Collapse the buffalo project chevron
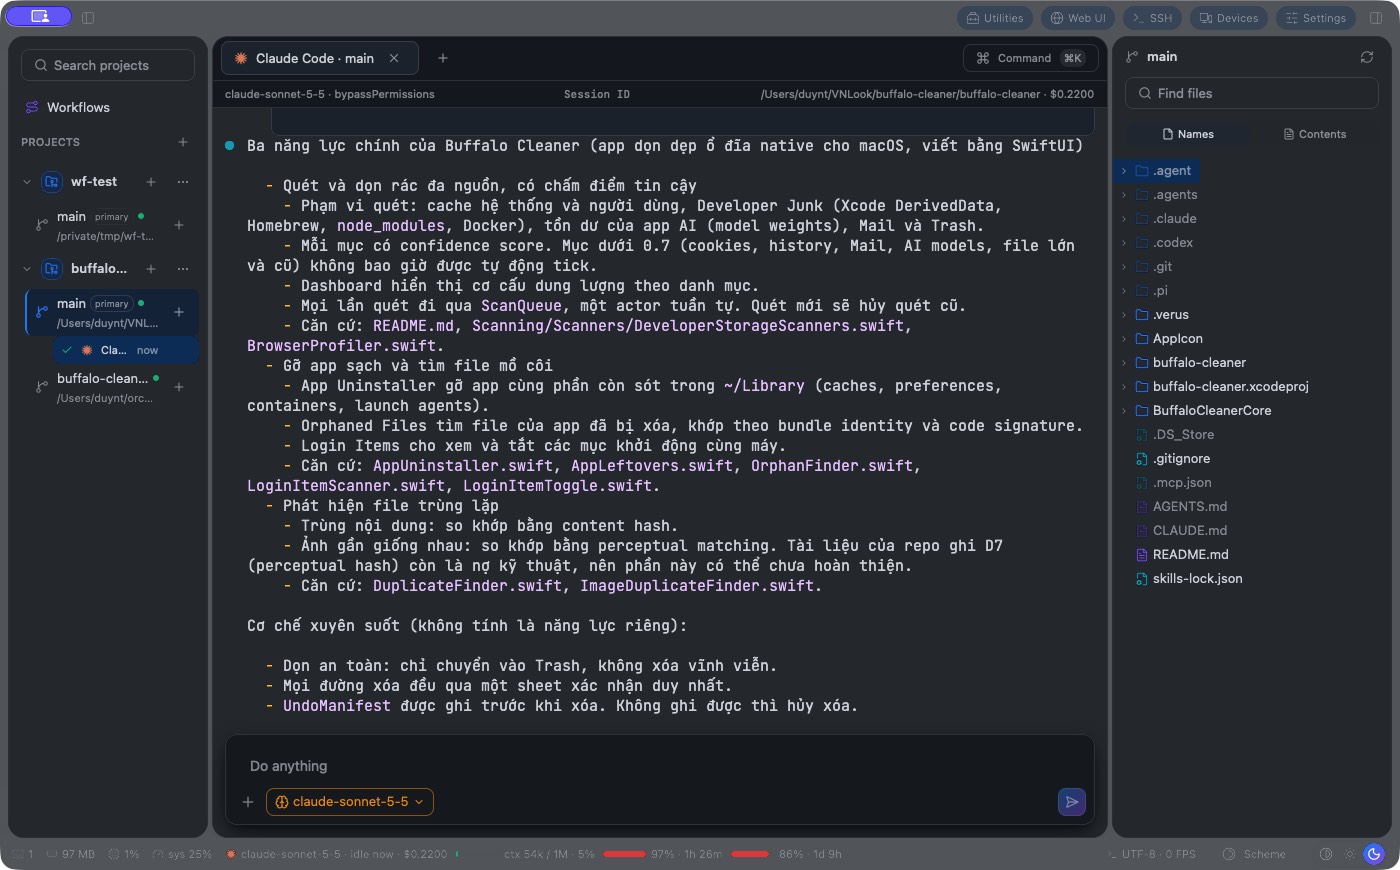 pyautogui.click(x=27, y=269)
